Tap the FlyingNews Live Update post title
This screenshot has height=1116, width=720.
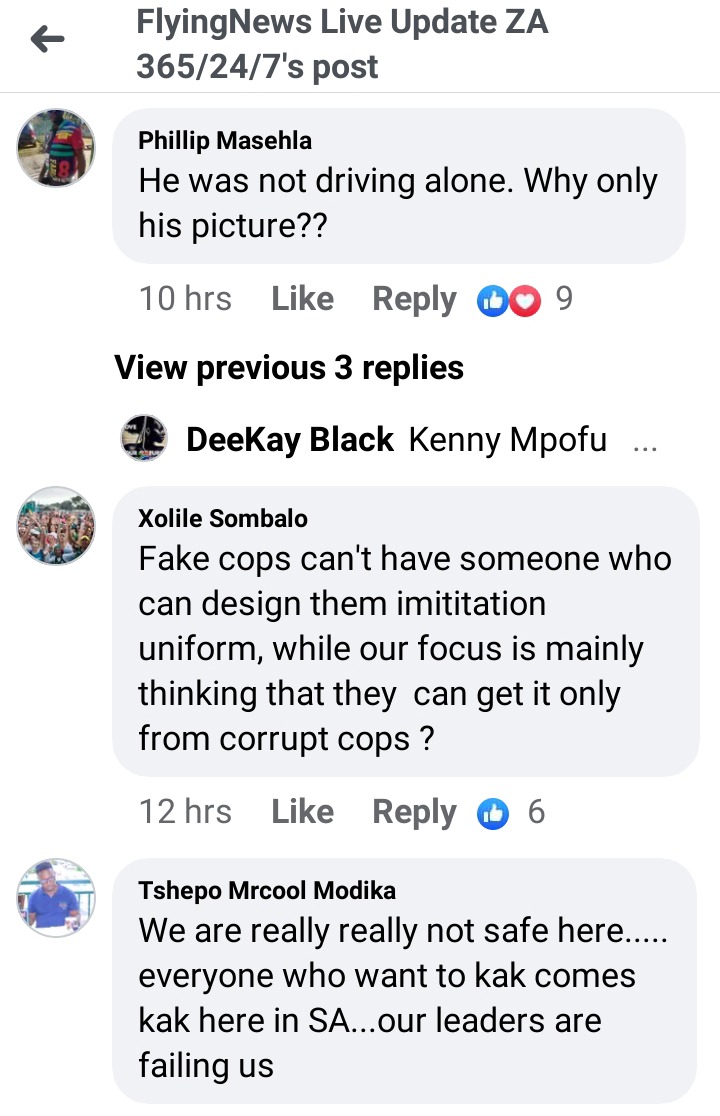point(342,45)
